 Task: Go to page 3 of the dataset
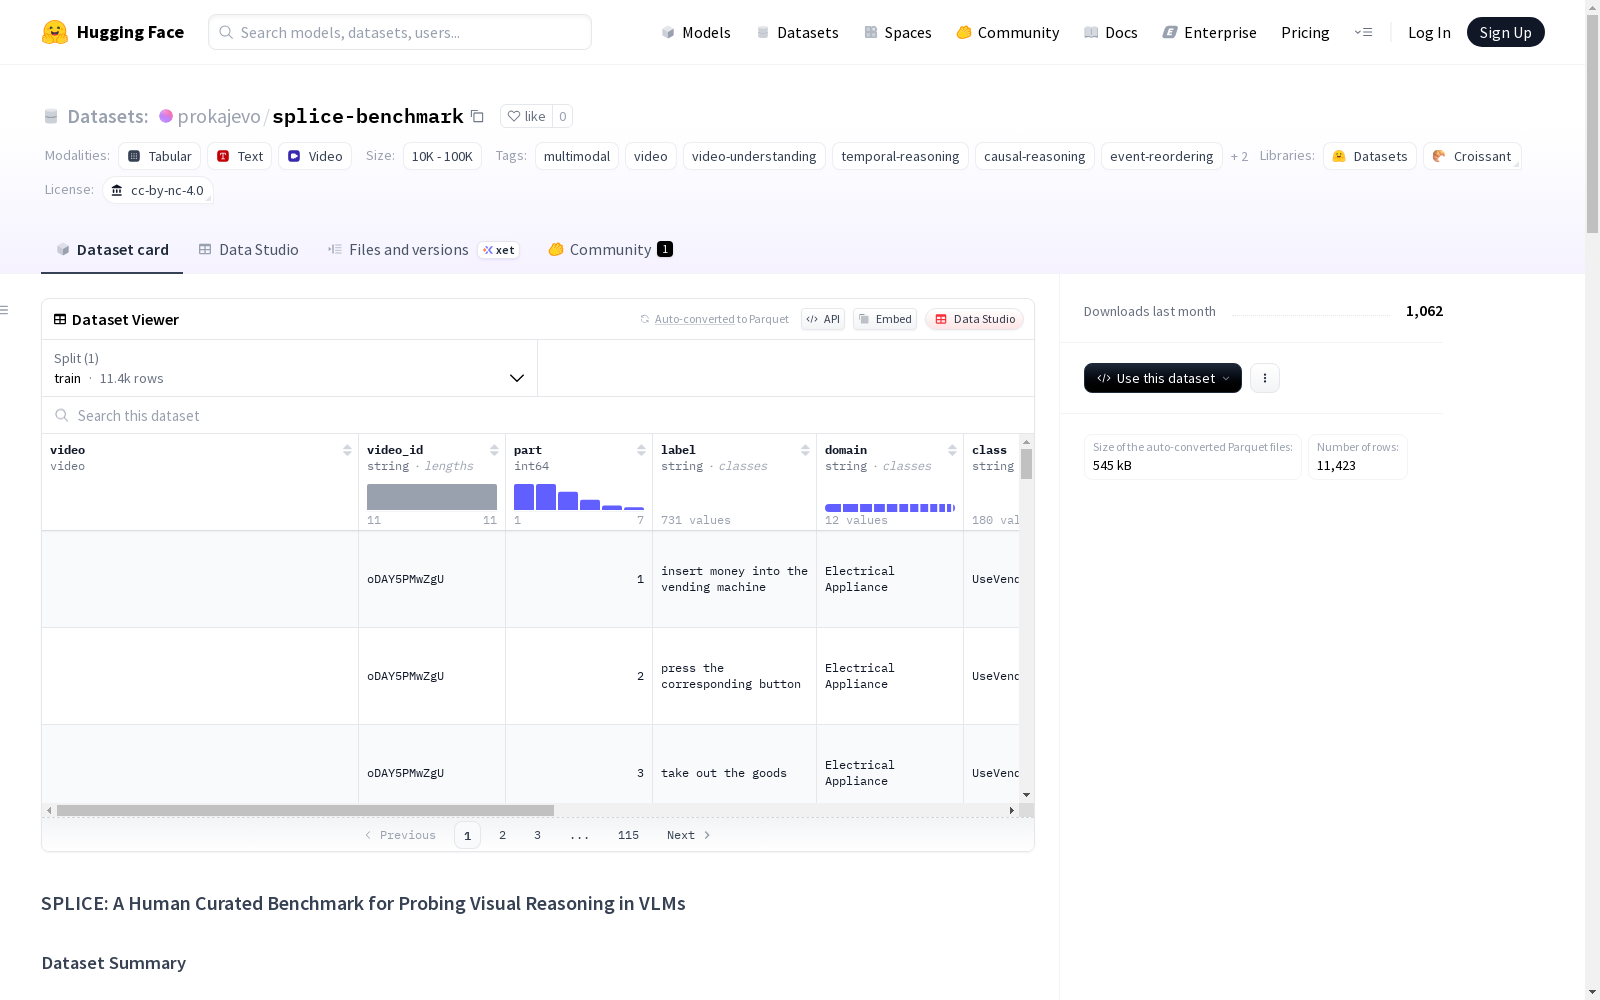click(538, 835)
